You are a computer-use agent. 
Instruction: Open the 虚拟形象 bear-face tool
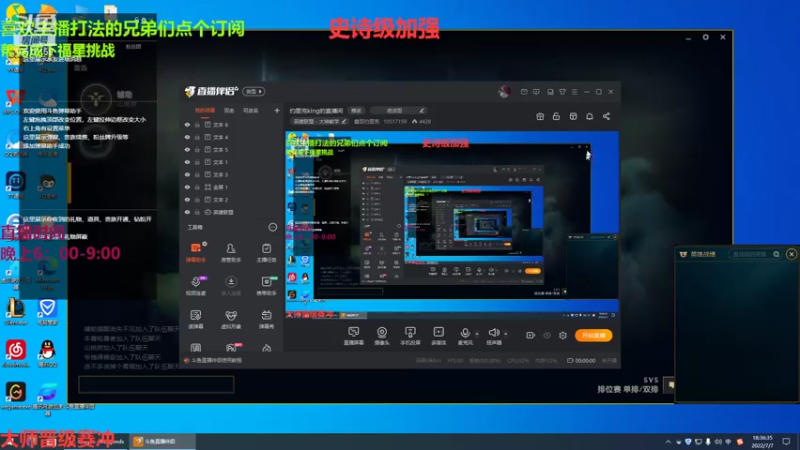(x=231, y=319)
